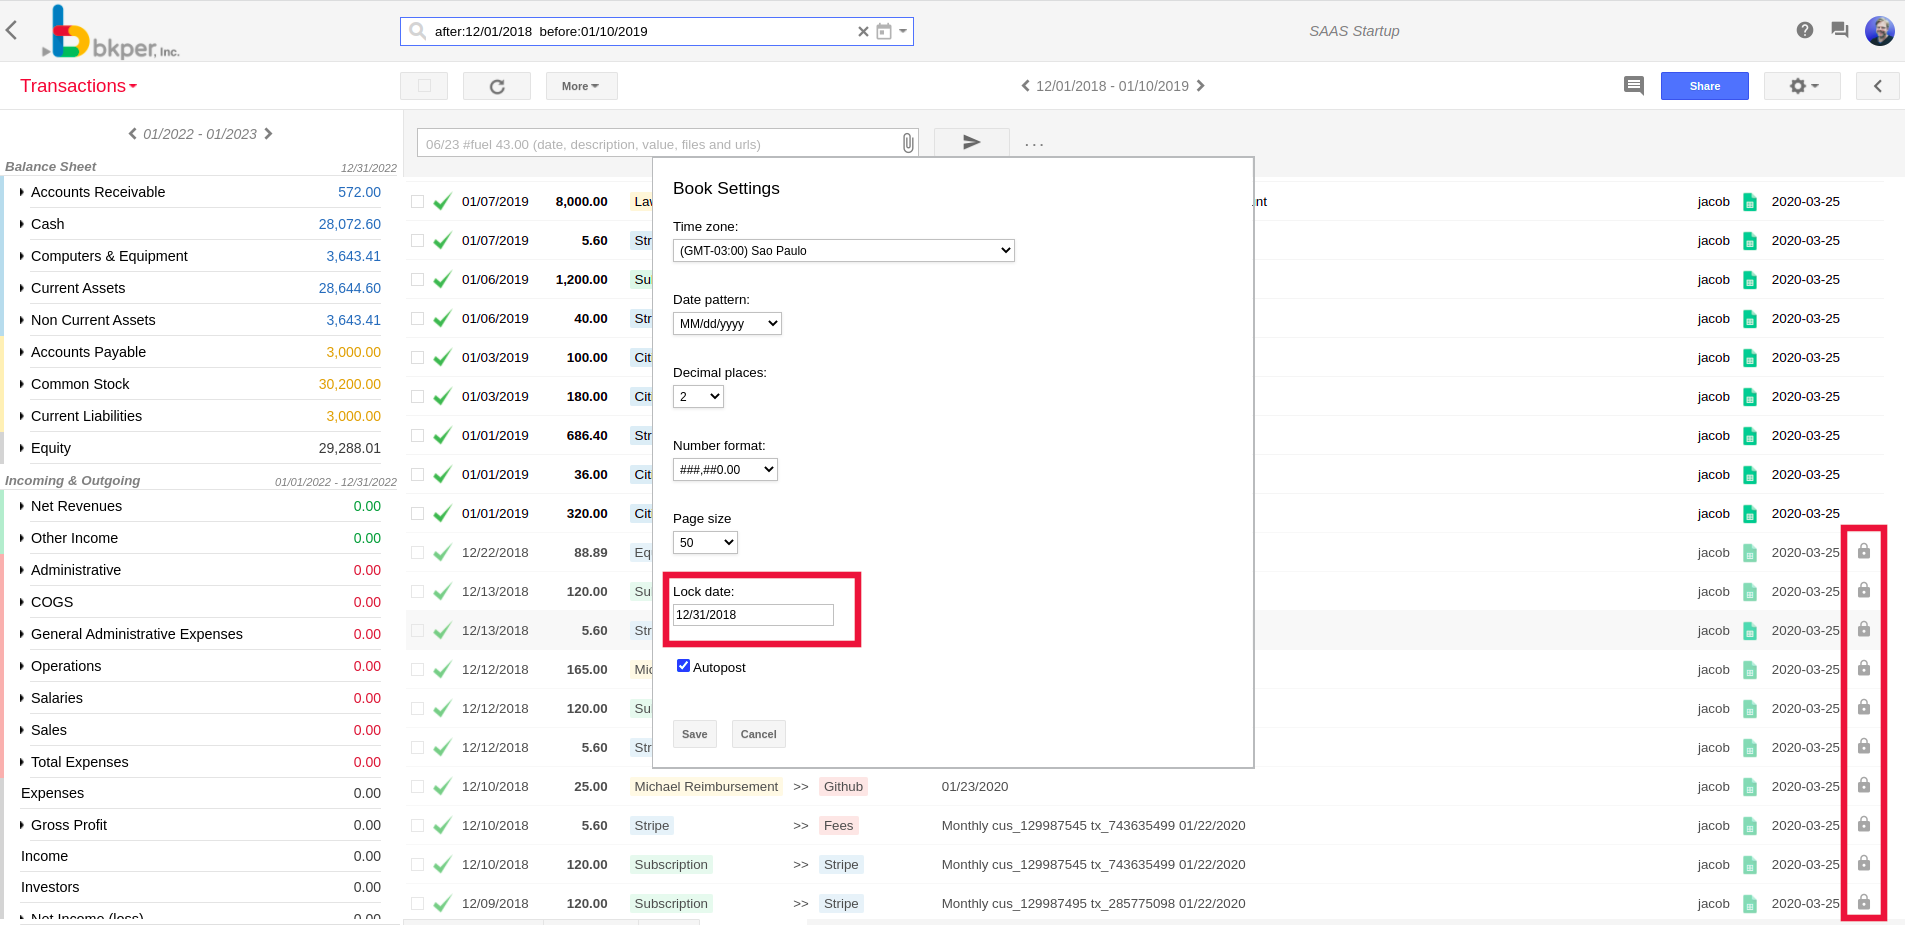
Task: Save the Book Settings
Action: point(694,733)
